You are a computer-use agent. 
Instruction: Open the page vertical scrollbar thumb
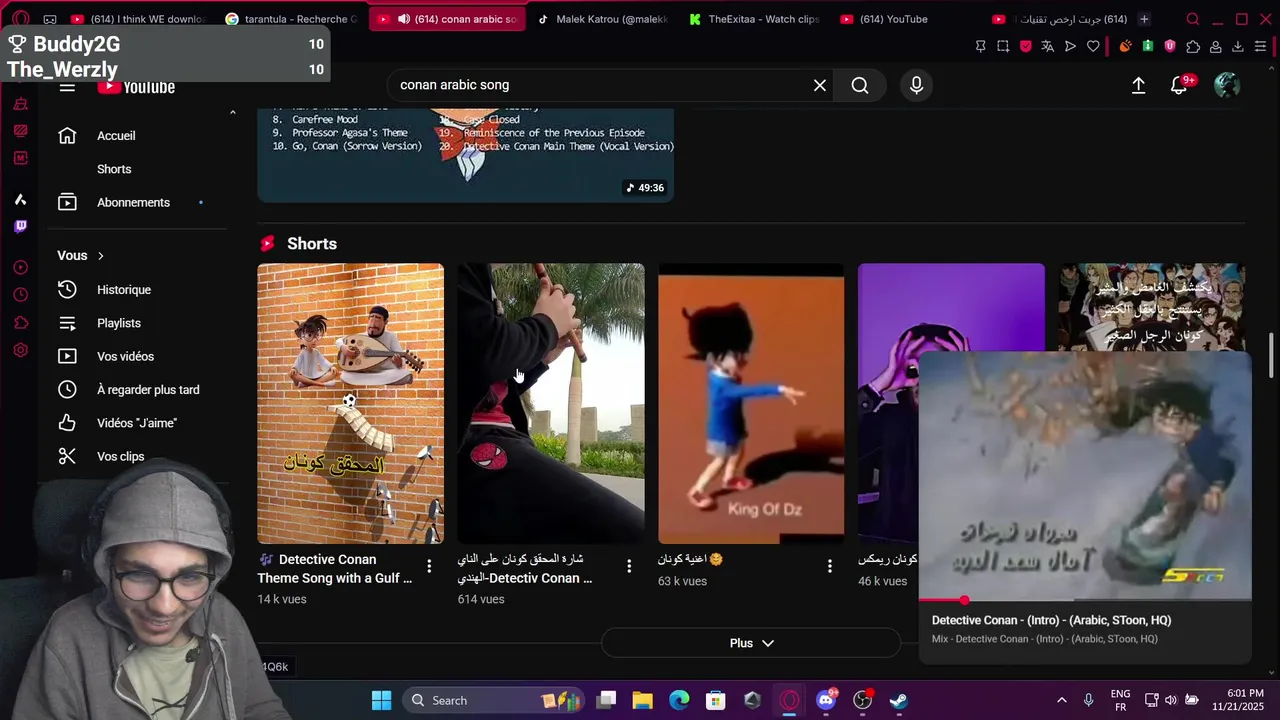(x=1272, y=356)
